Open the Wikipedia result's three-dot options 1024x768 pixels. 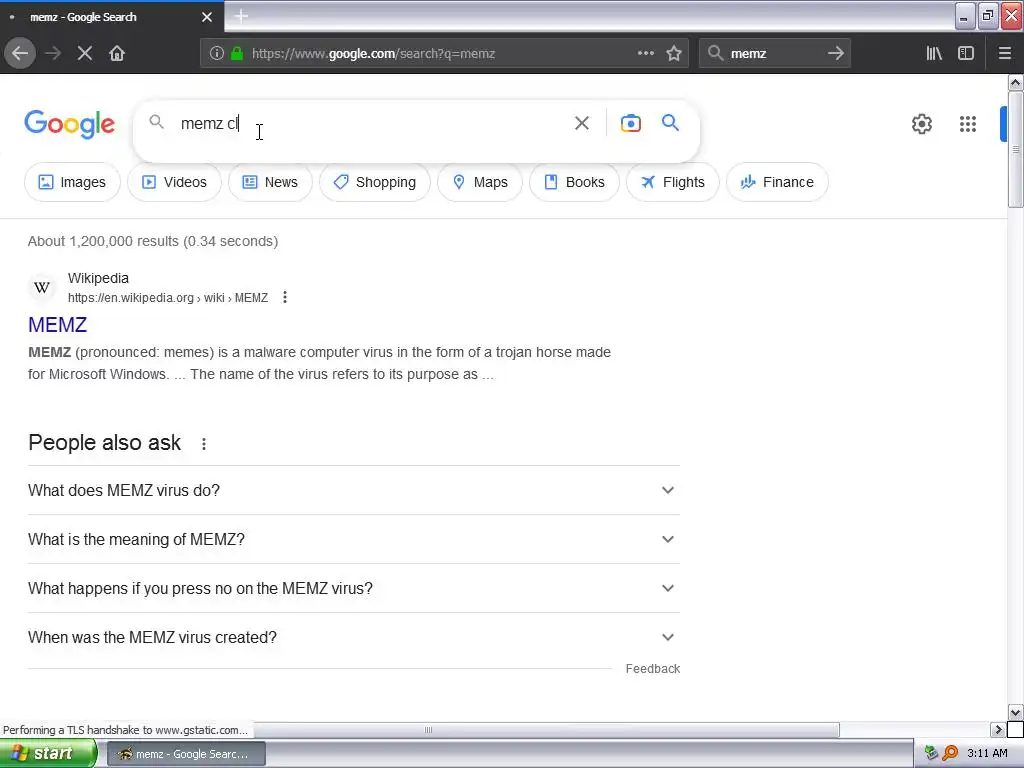tap(285, 298)
